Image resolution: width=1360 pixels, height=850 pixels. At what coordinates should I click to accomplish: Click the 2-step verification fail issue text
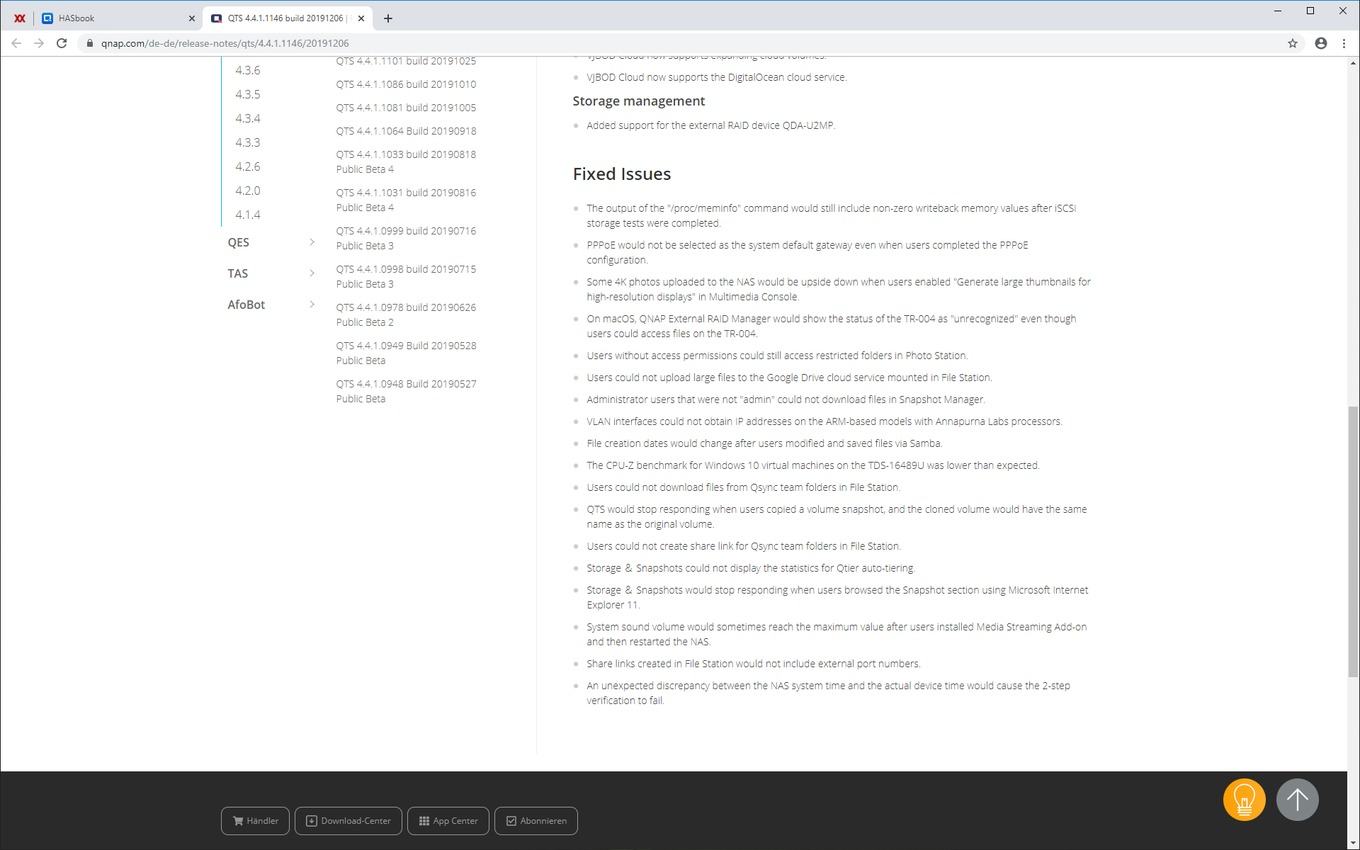tap(828, 693)
